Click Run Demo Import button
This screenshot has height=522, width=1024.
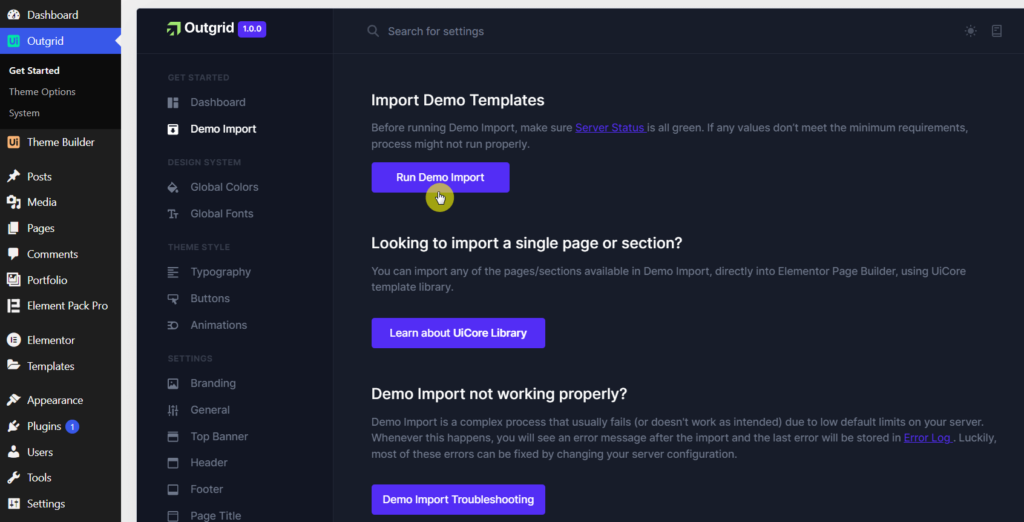[440, 178]
